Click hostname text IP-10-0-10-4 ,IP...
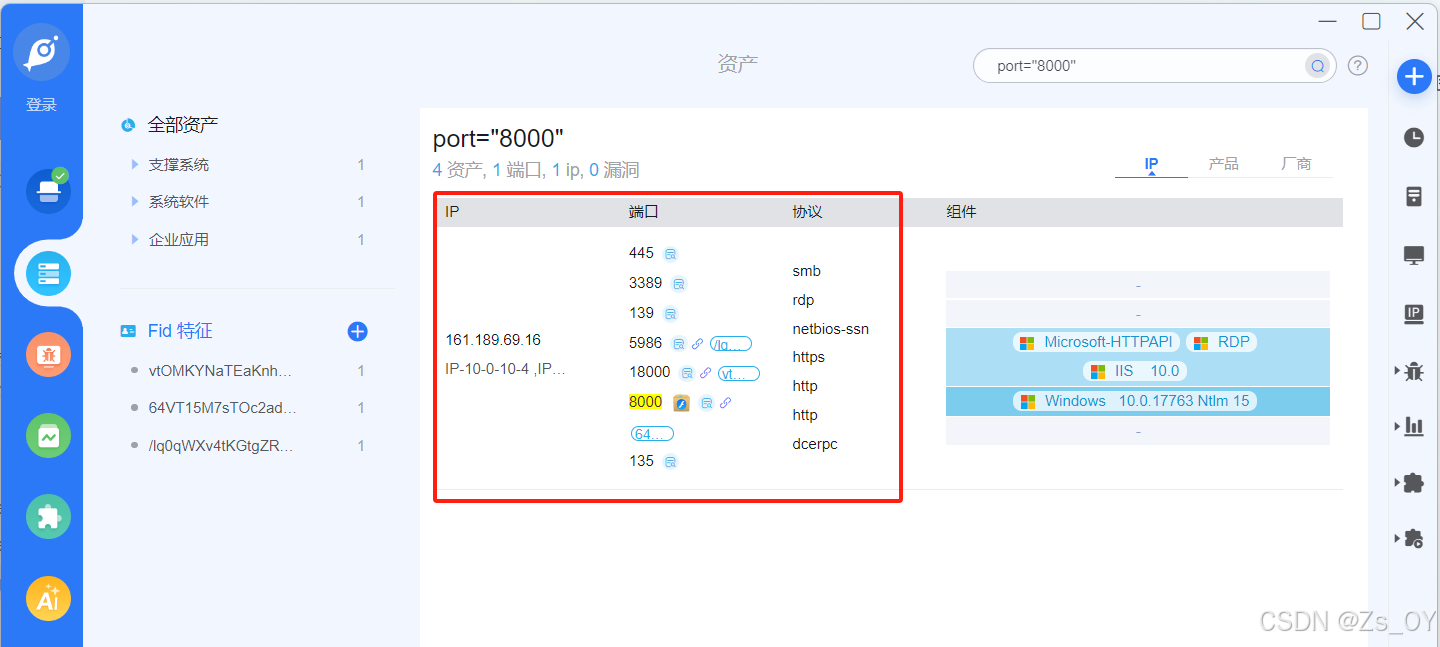 coord(506,369)
